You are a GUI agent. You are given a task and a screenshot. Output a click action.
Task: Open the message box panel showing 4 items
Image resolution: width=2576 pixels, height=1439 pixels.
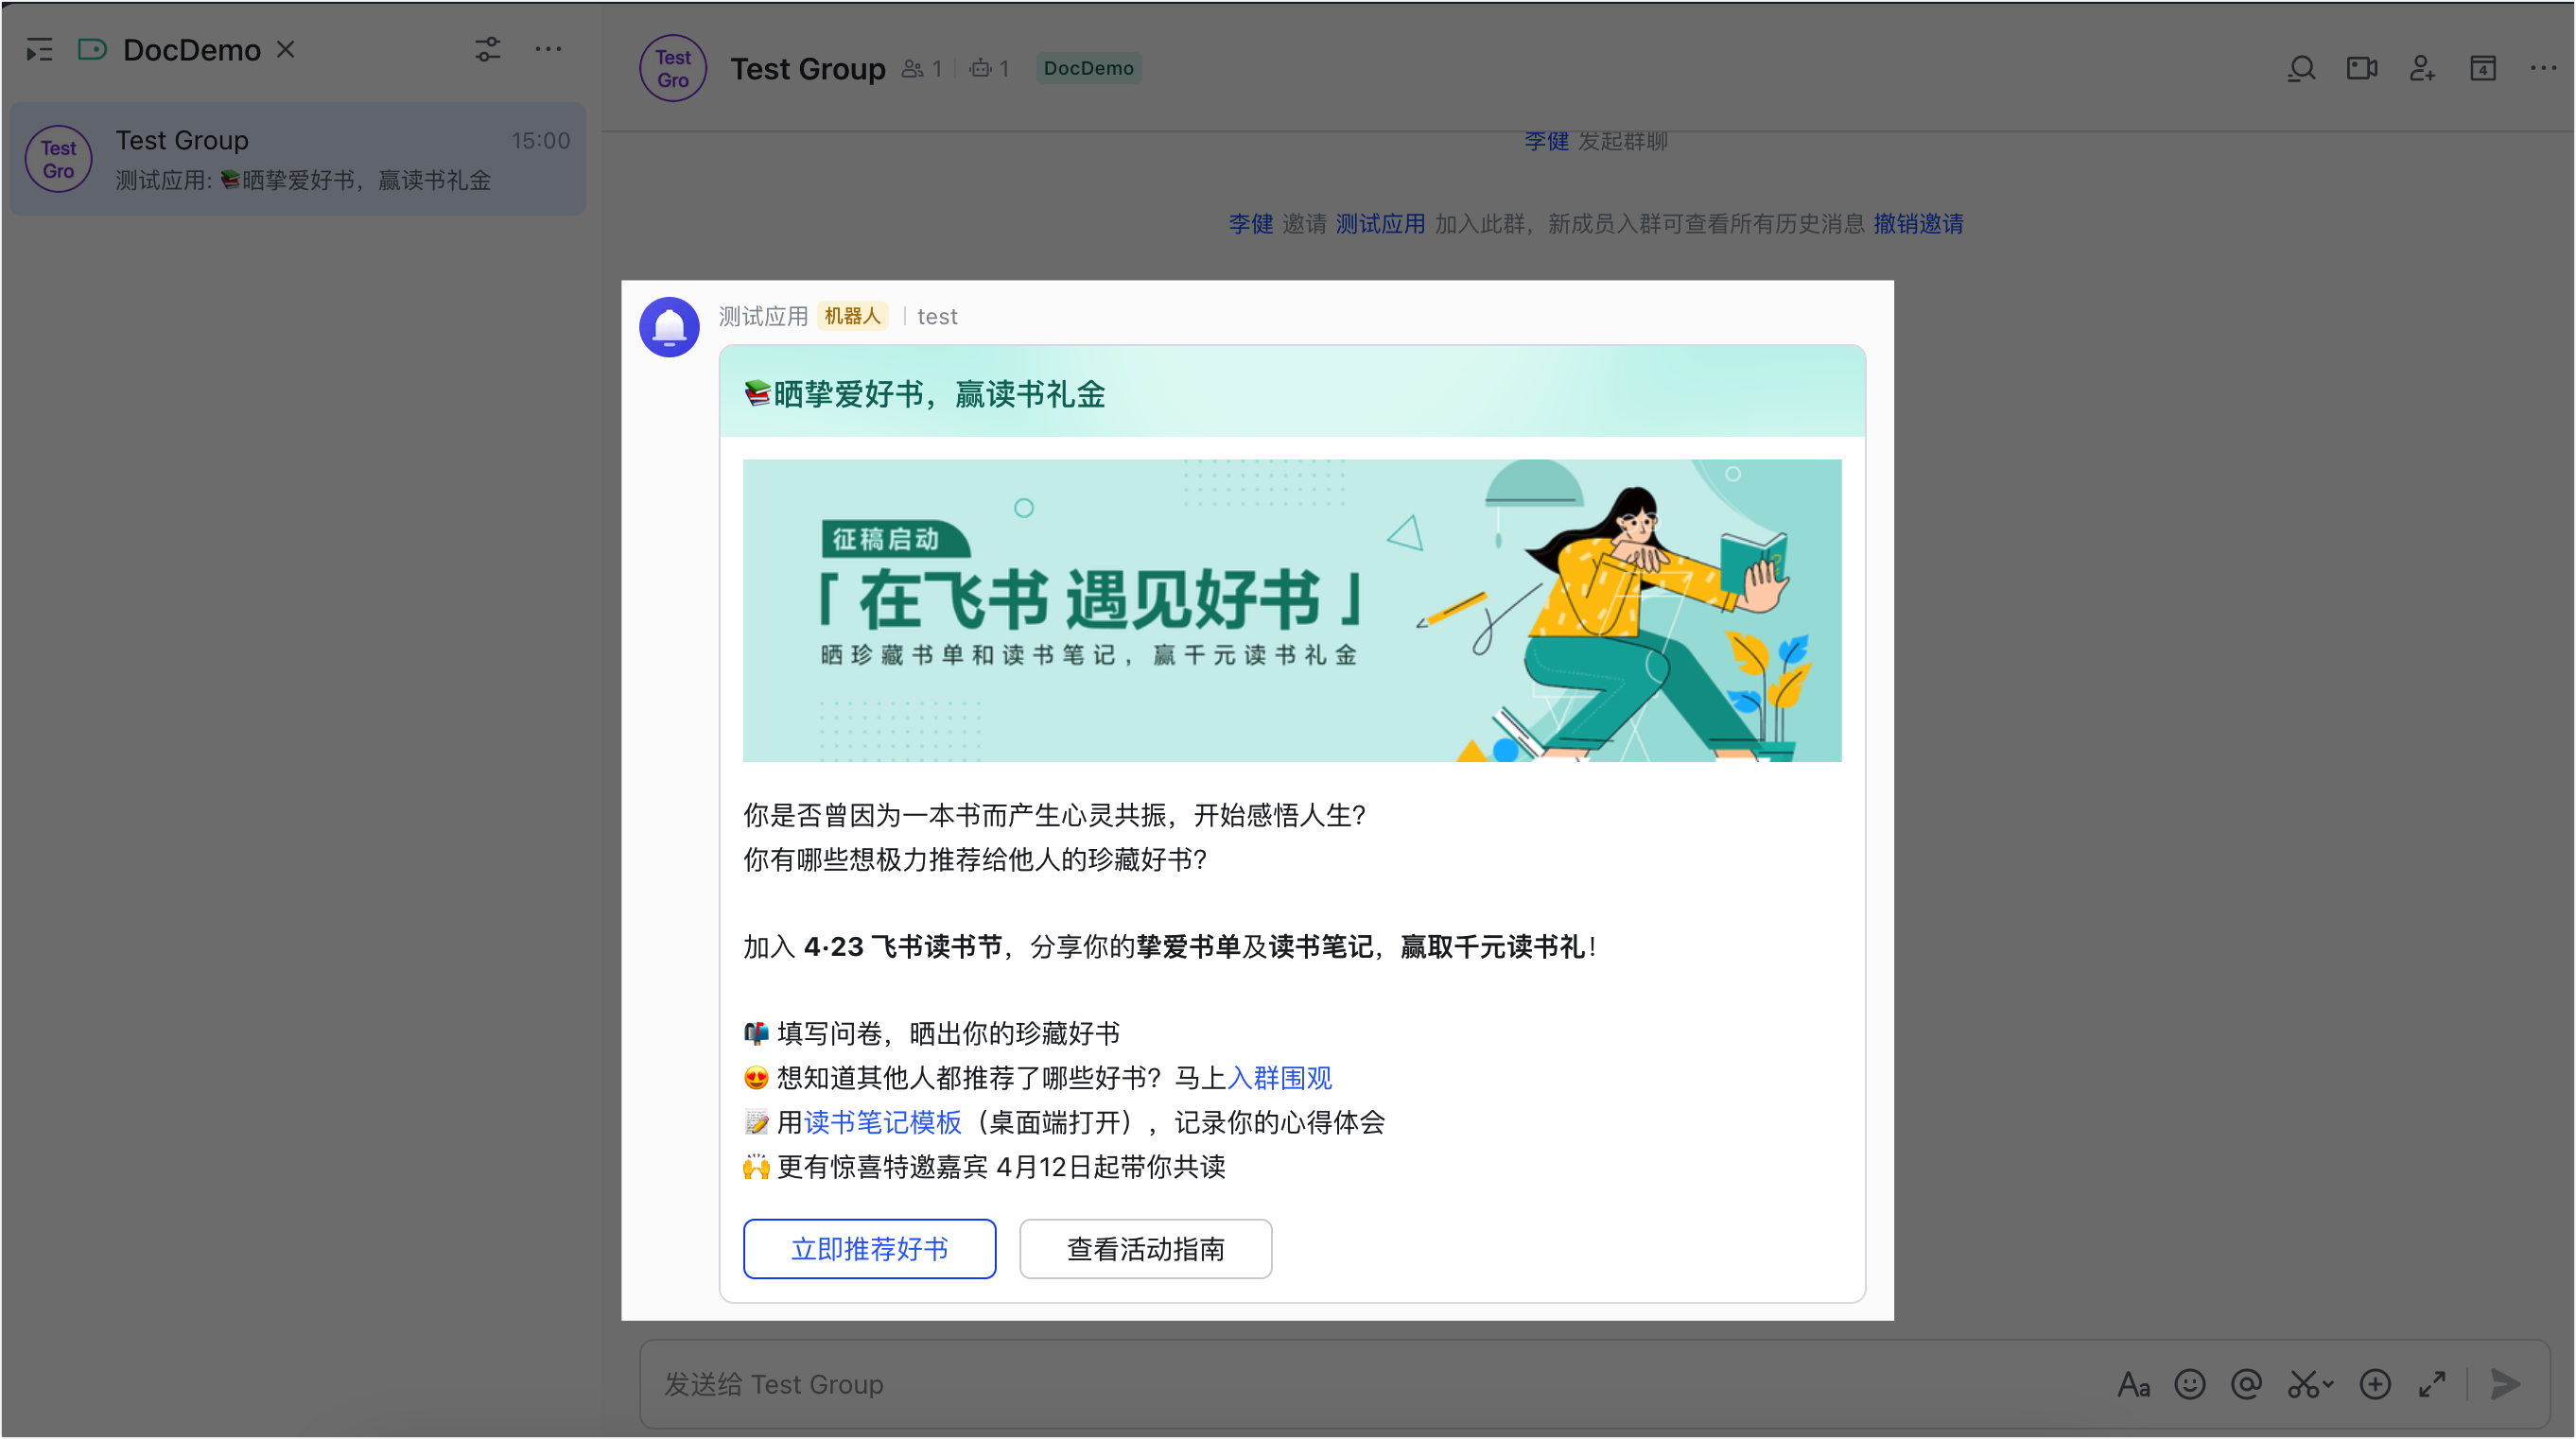(2484, 68)
